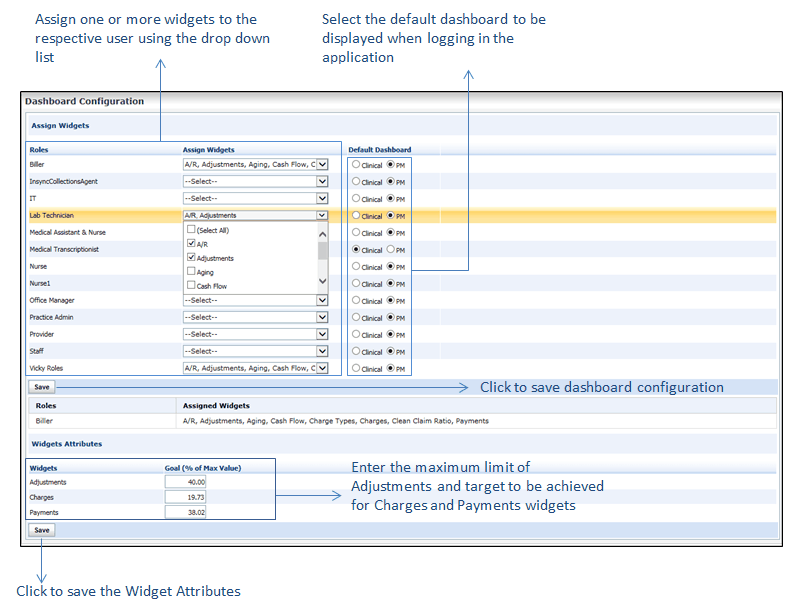Click the widget list scroll down arrow

pyautogui.click(x=323, y=281)
